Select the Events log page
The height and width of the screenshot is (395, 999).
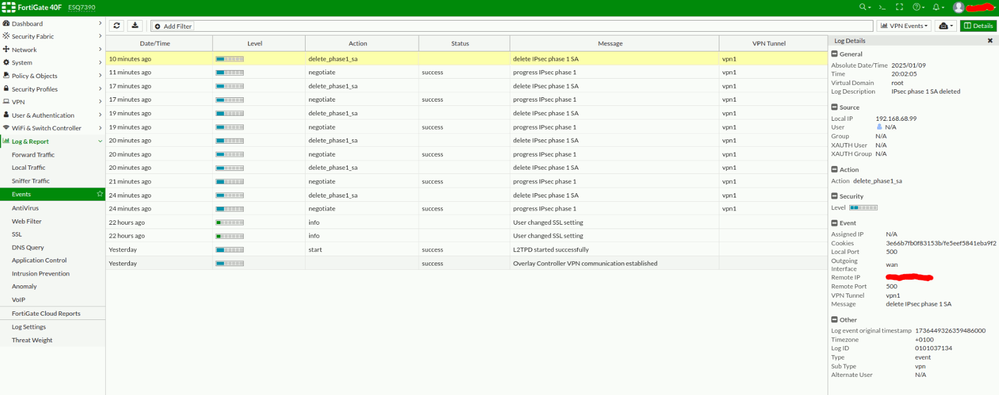coord(52,194)
